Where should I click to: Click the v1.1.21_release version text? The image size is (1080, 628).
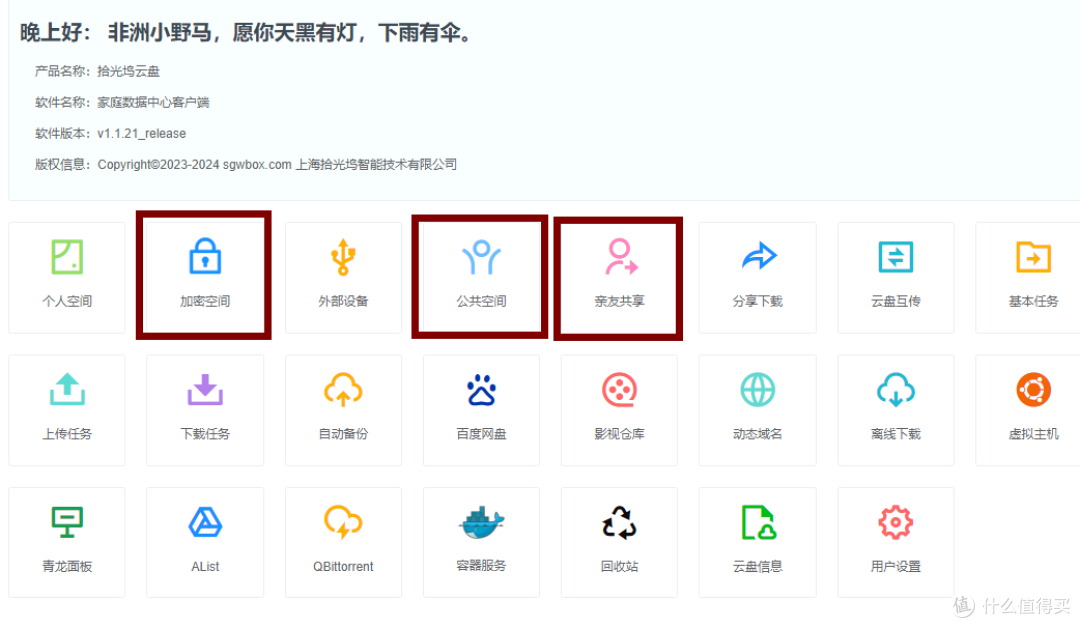coord(141,134)
